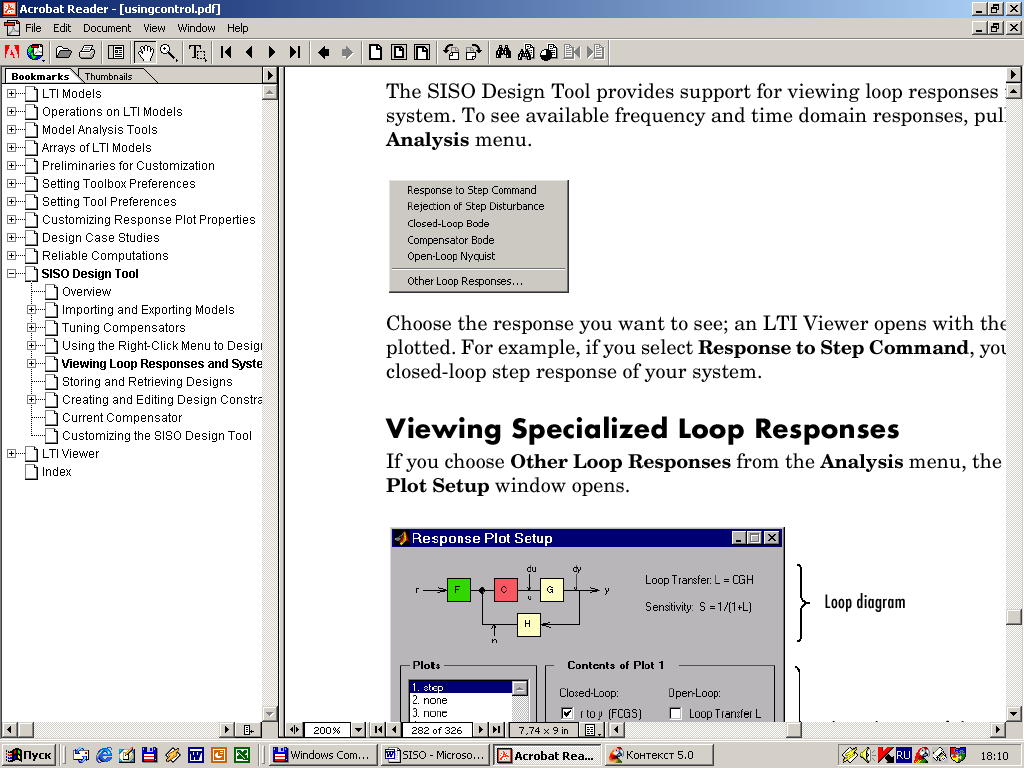
Task: Switch to Windows Commander taskbar button
Action: coord(324,755)
